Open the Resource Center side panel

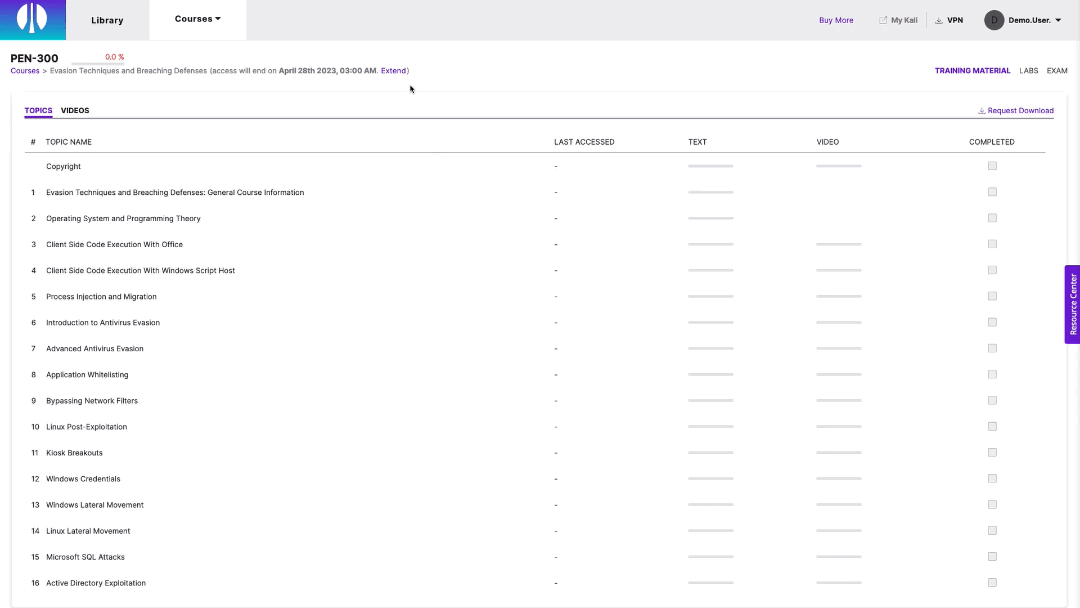point(1071,304)
